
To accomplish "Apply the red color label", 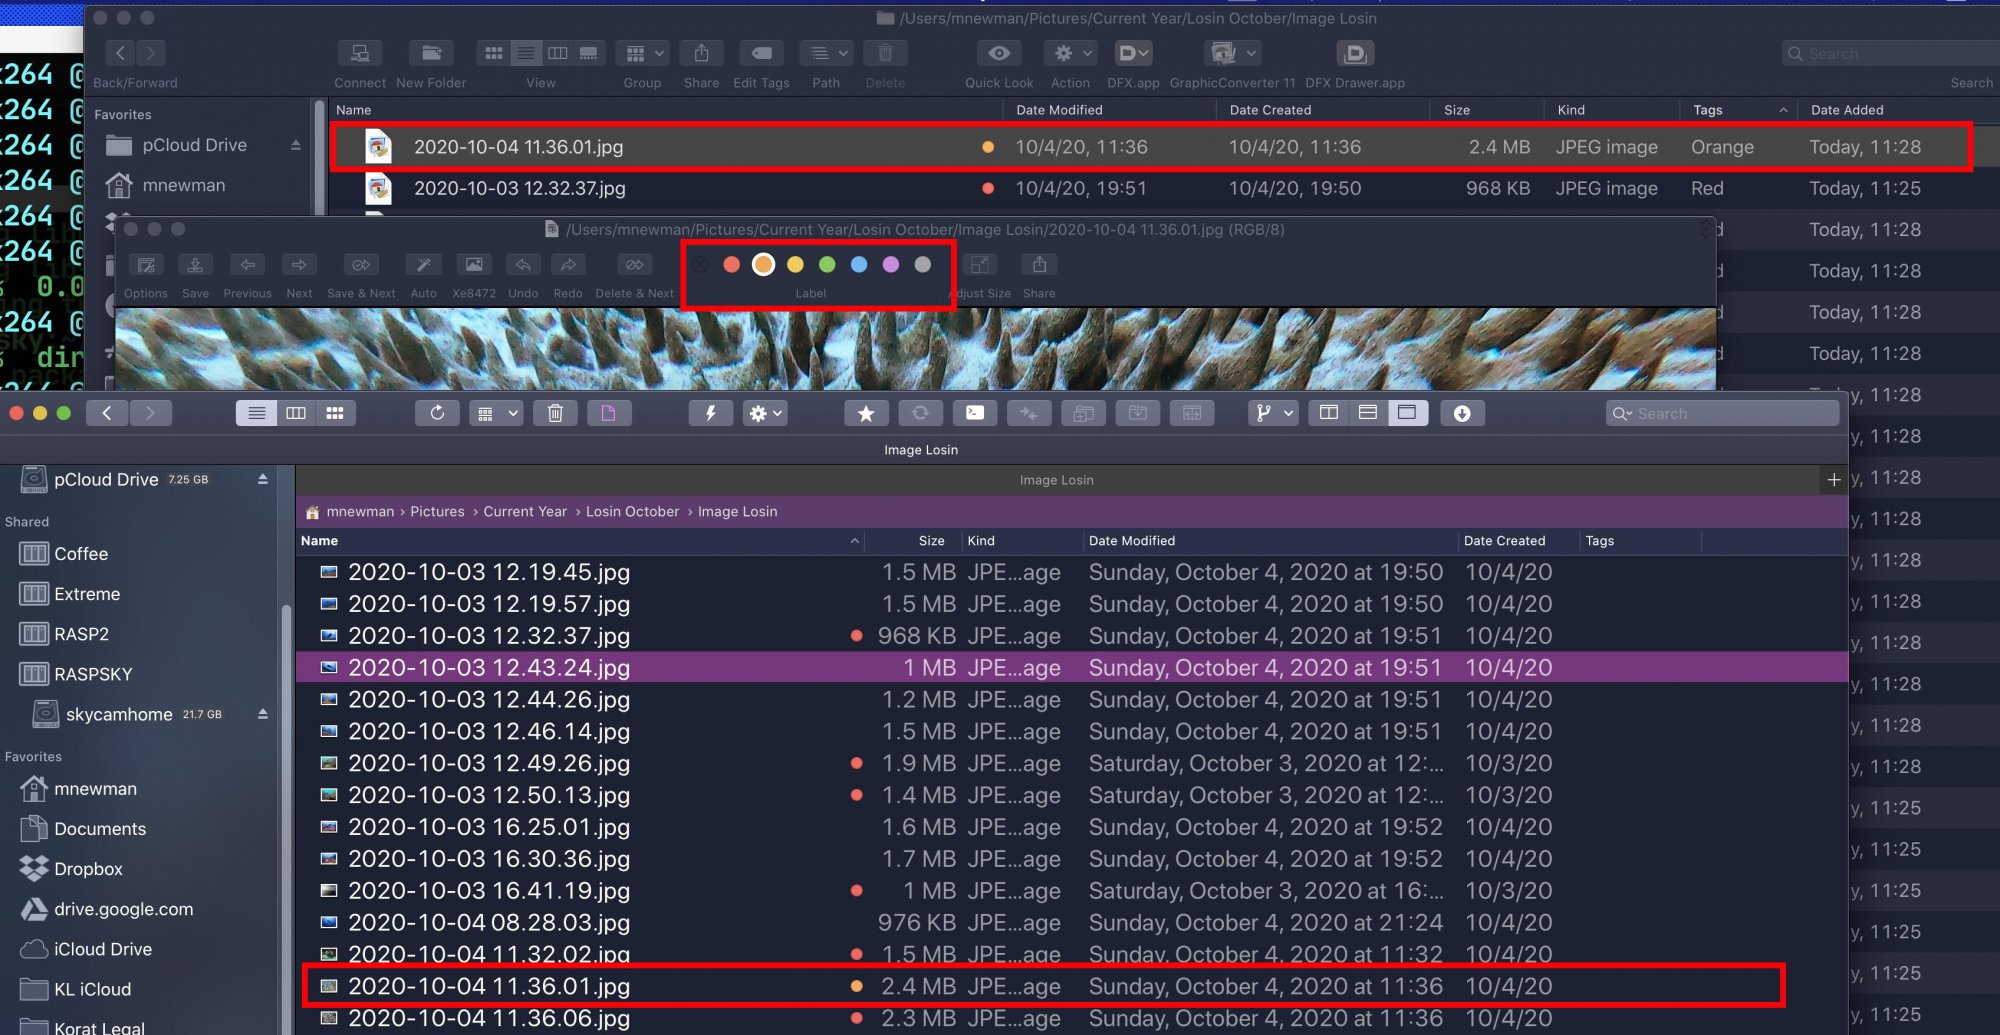I will tap(731, 264).
